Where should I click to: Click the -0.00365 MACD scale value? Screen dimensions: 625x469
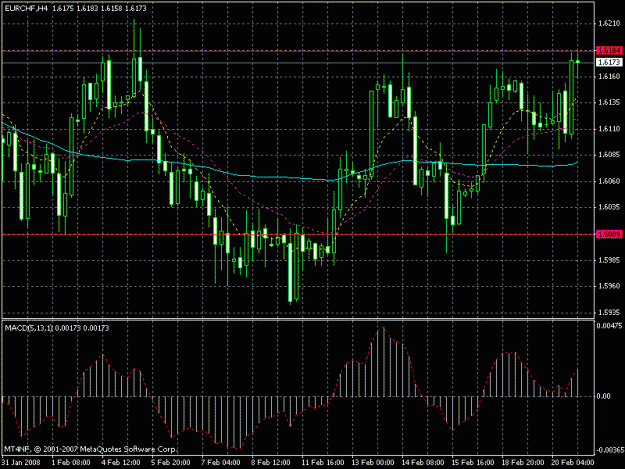pyautogui.click(x=610, y=450)
